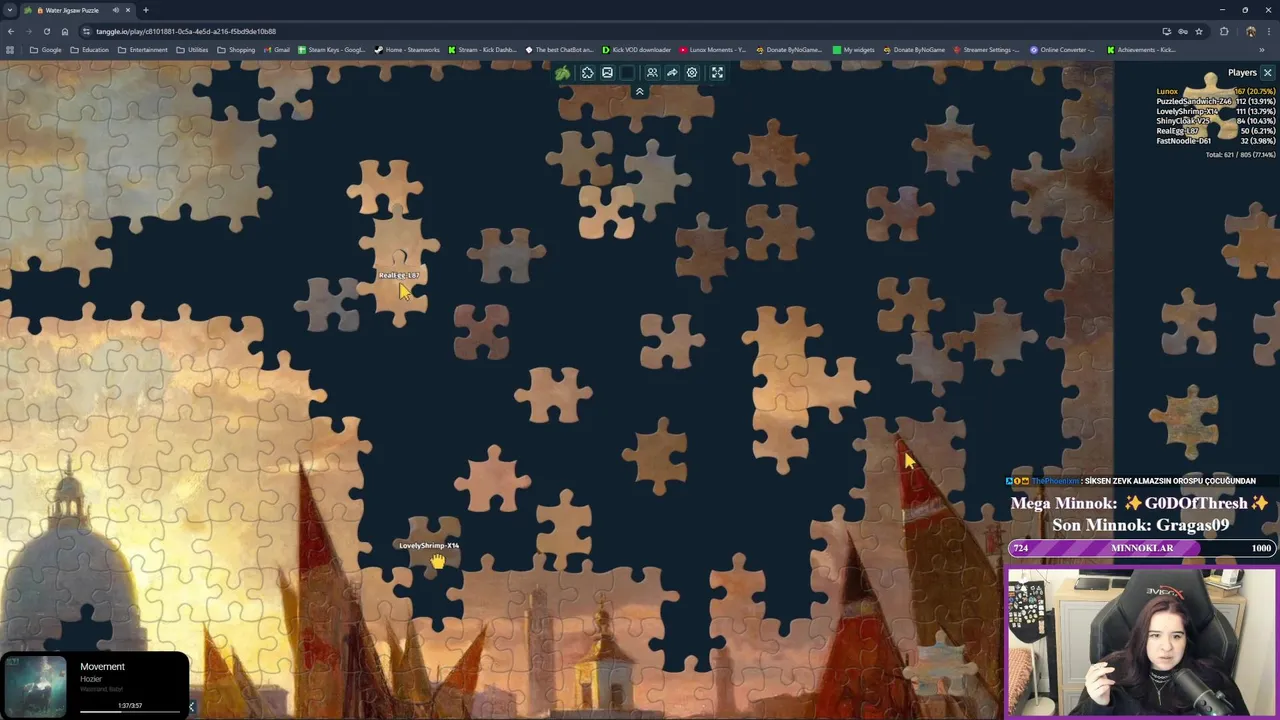The height and width of the screenshot is (720, 1280).
Task: Open the Home - Steamworks bookmark
Action: tap(407, 50)
